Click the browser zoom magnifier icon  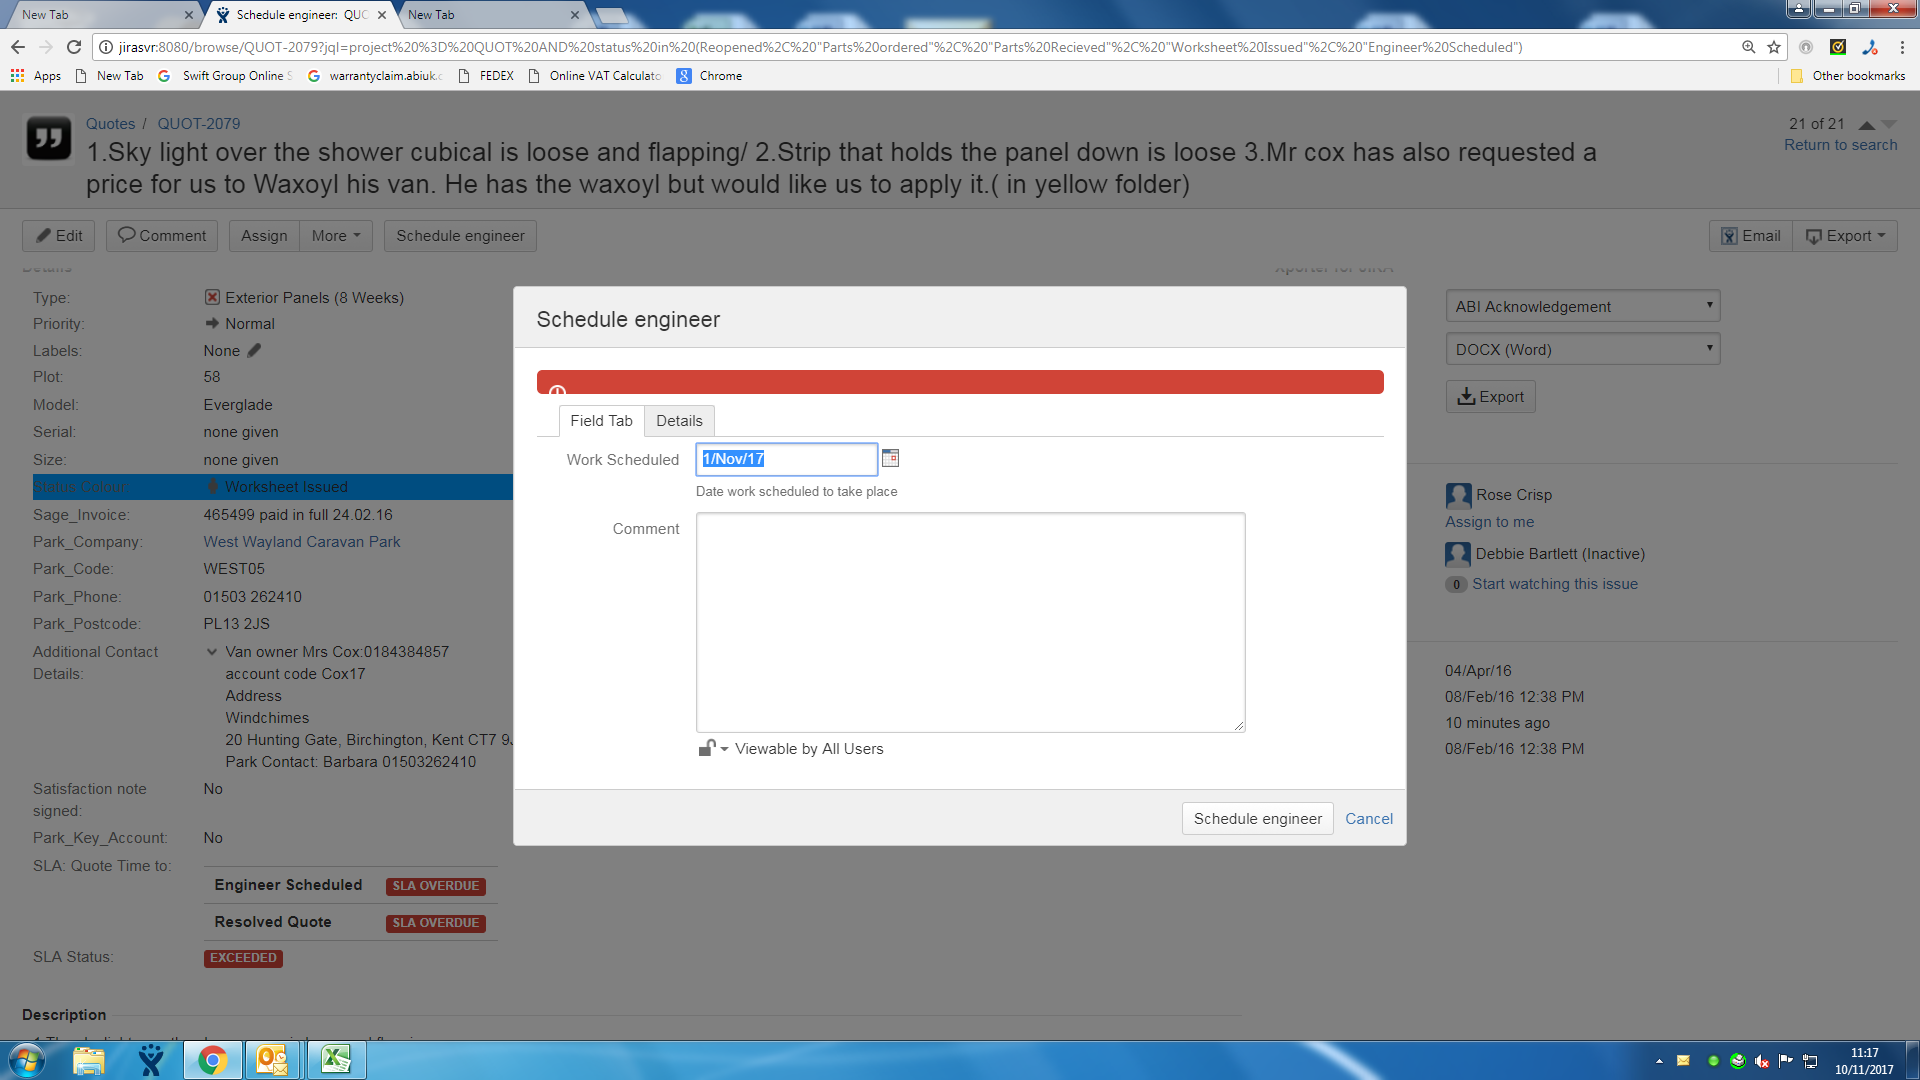1748,47
